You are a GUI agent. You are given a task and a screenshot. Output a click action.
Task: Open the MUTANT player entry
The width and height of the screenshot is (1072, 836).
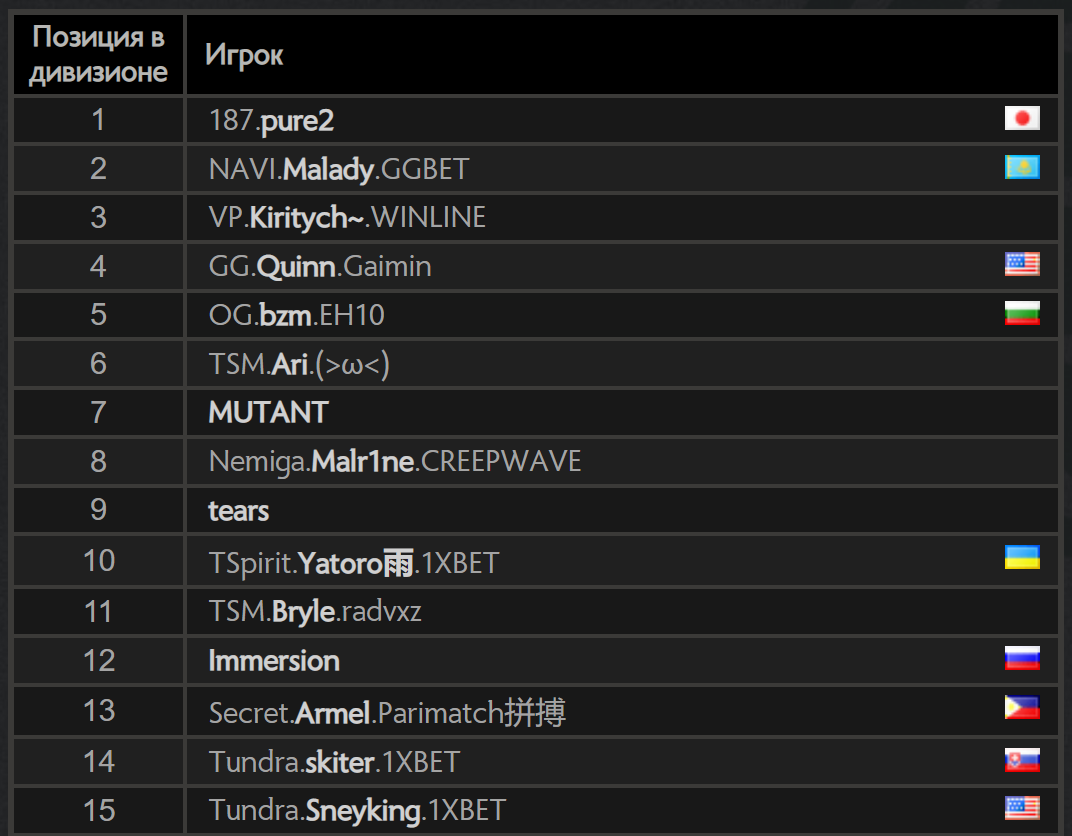269,413
